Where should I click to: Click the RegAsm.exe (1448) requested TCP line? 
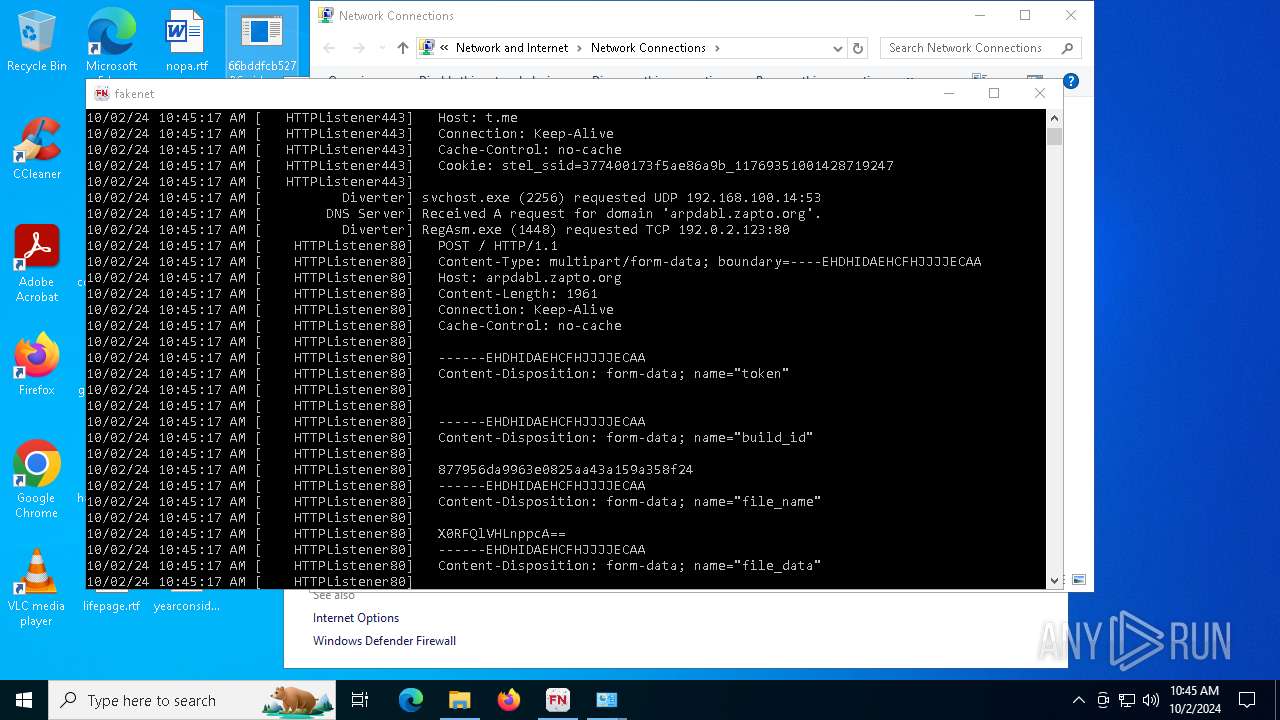coord(605,230)
